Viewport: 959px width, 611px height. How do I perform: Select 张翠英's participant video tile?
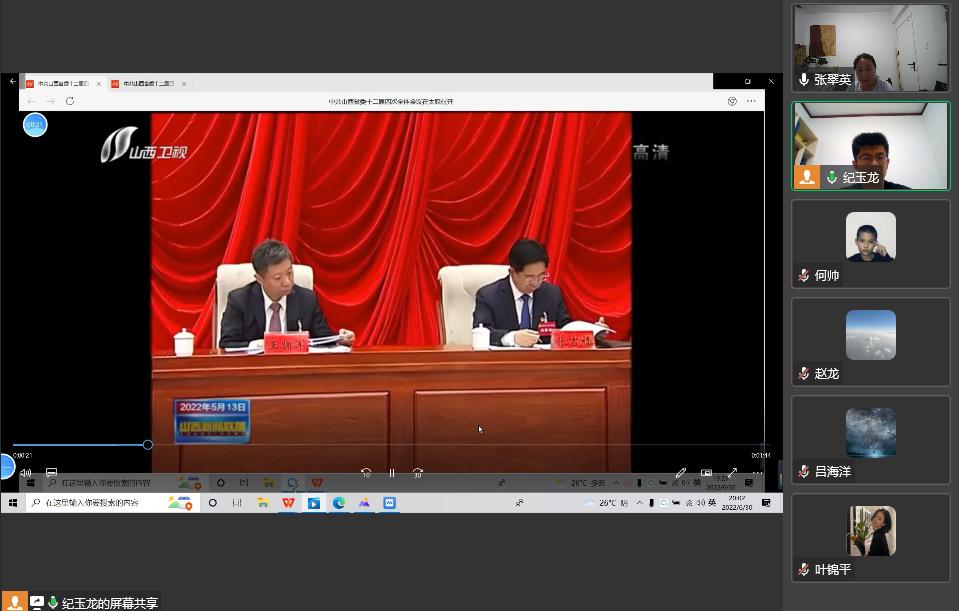(x=870, y=47)
